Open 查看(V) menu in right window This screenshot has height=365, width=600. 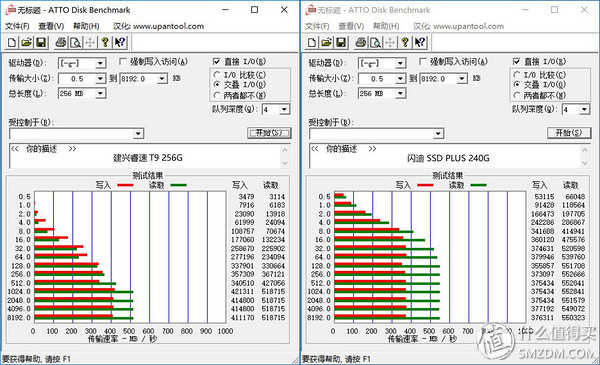(x=351, y=26)
